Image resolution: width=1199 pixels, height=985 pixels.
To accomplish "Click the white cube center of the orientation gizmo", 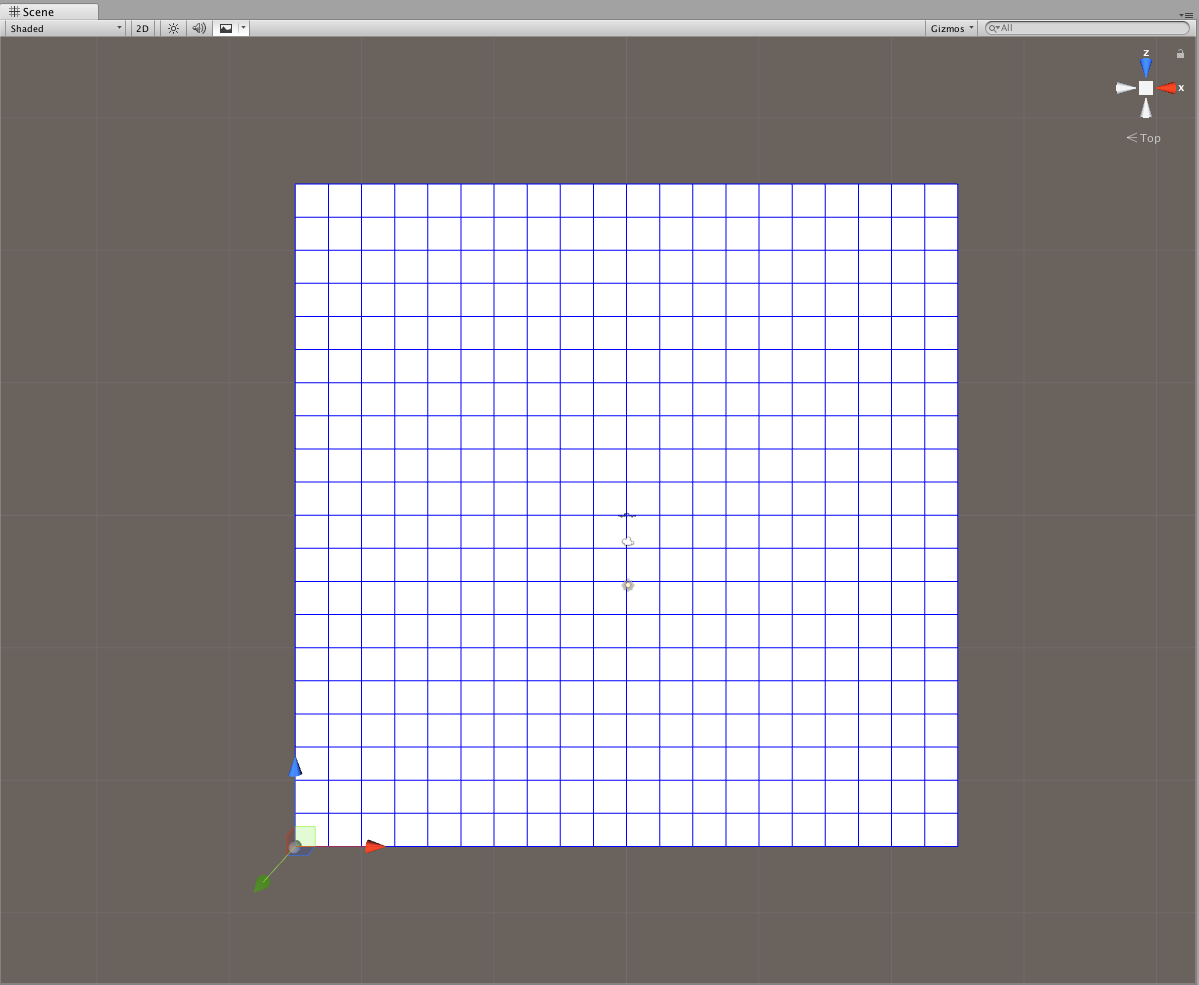I will [x=1144, y=88].
